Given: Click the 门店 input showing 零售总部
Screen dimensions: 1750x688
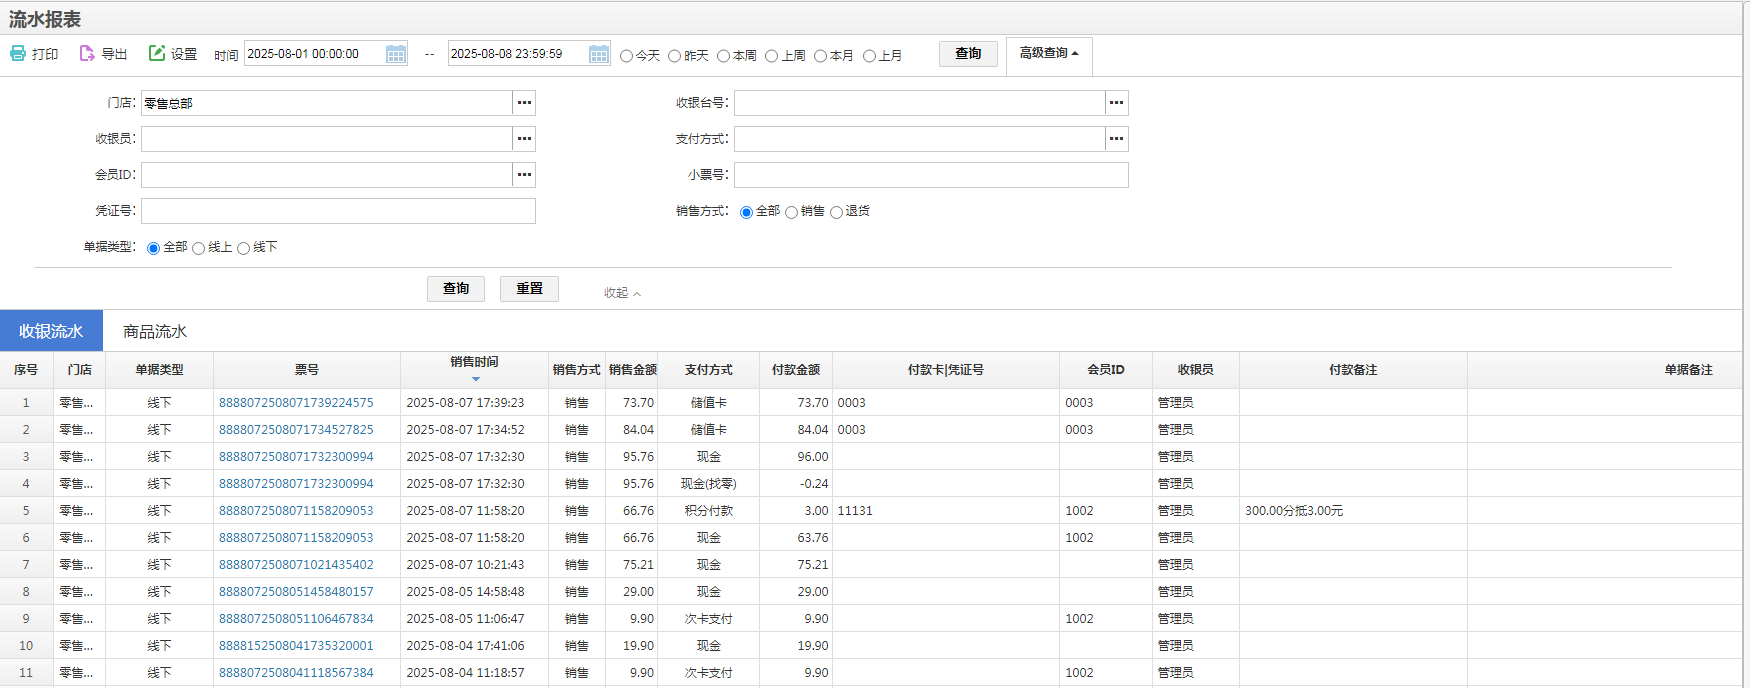Looking at the screenshot, I should [x=327, y=103].
